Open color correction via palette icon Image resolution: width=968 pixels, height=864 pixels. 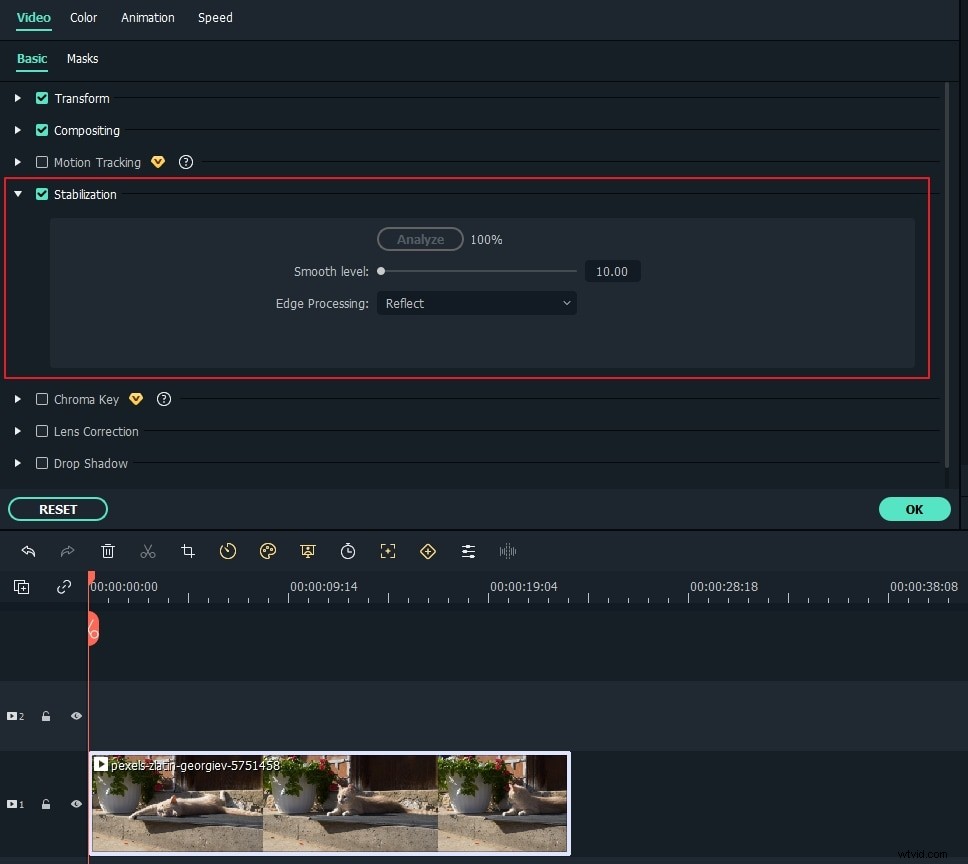(268, 551)
